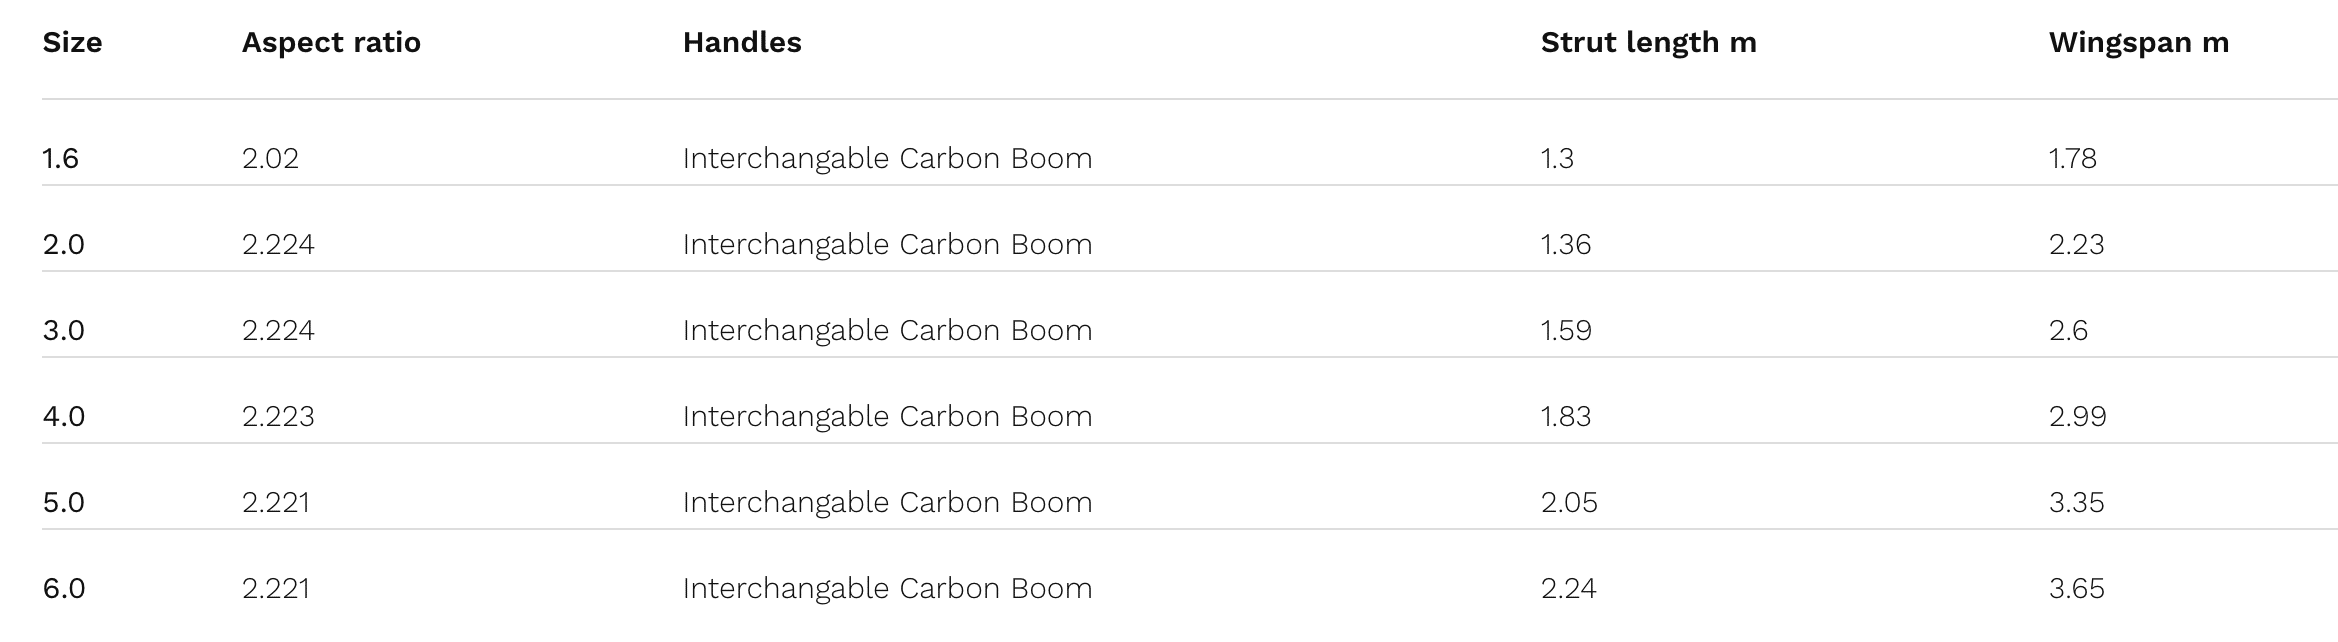
Task: Click the 1.59 strut length cell
Action: pos(1566,330)
